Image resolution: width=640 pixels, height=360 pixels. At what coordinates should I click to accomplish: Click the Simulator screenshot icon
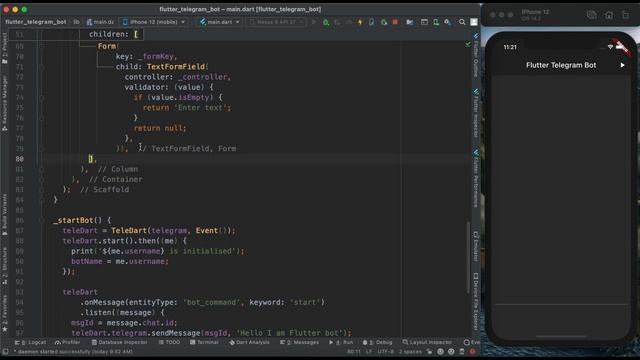click(x=591, y=15)
